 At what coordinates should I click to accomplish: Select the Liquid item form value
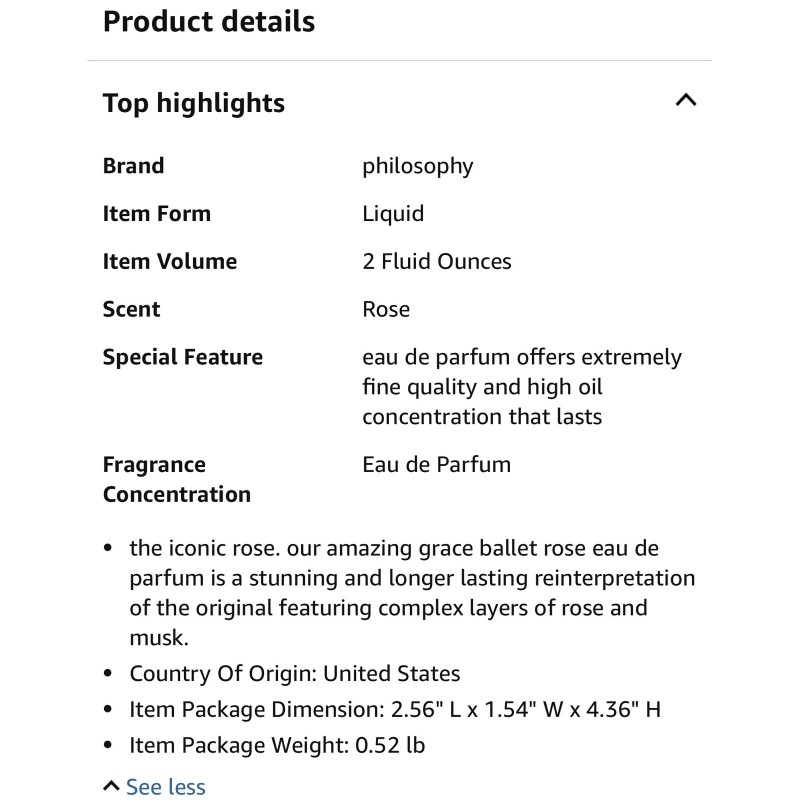[393, 214]
